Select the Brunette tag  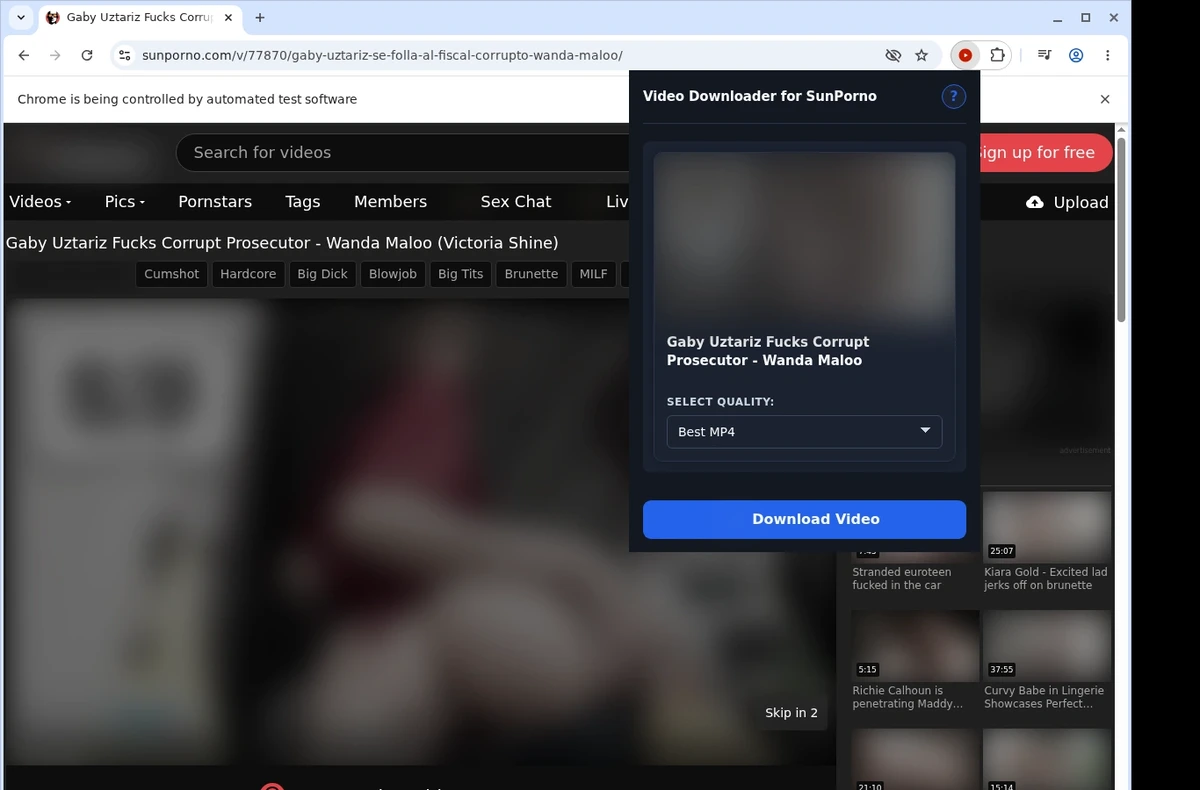tap(531, 274)
